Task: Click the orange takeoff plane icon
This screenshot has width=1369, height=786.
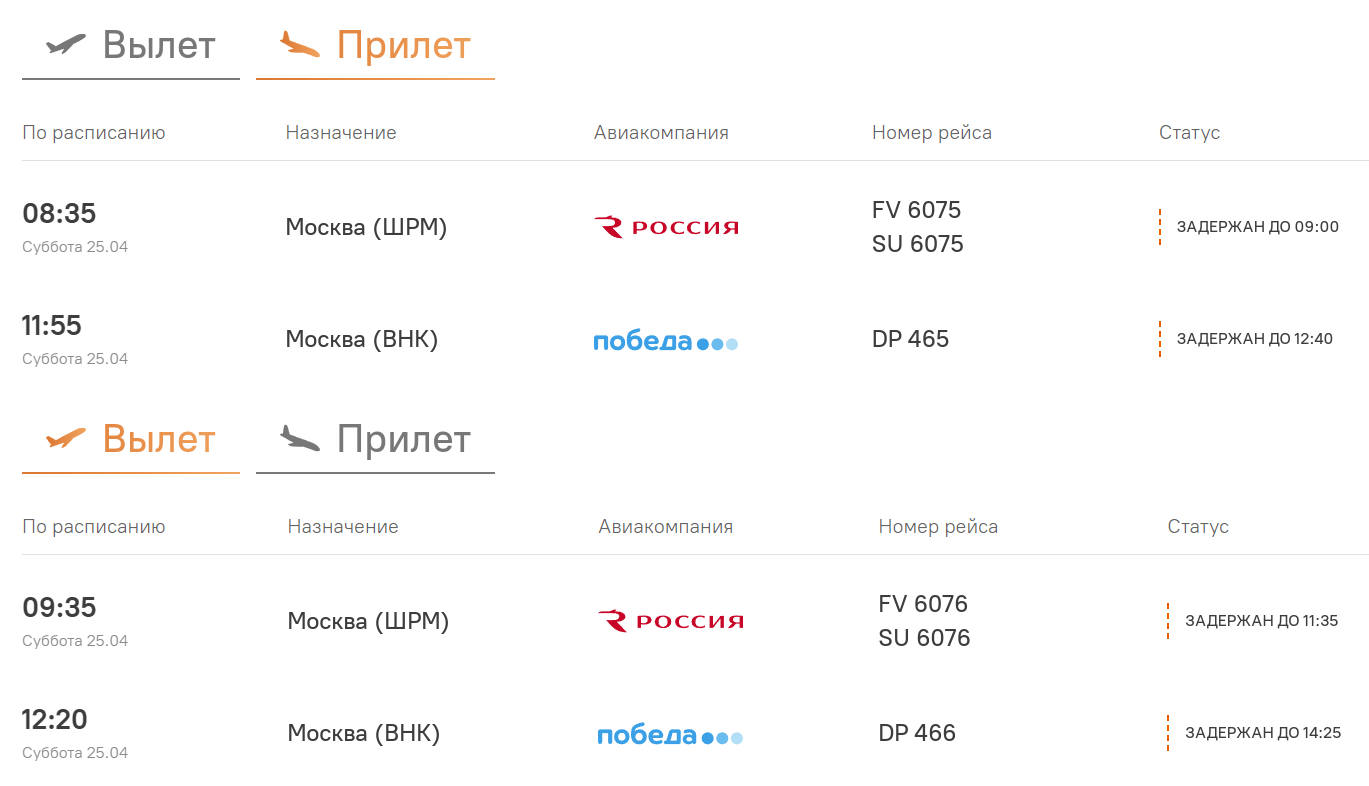Action: pyautogui.click(x=66, y=439)
